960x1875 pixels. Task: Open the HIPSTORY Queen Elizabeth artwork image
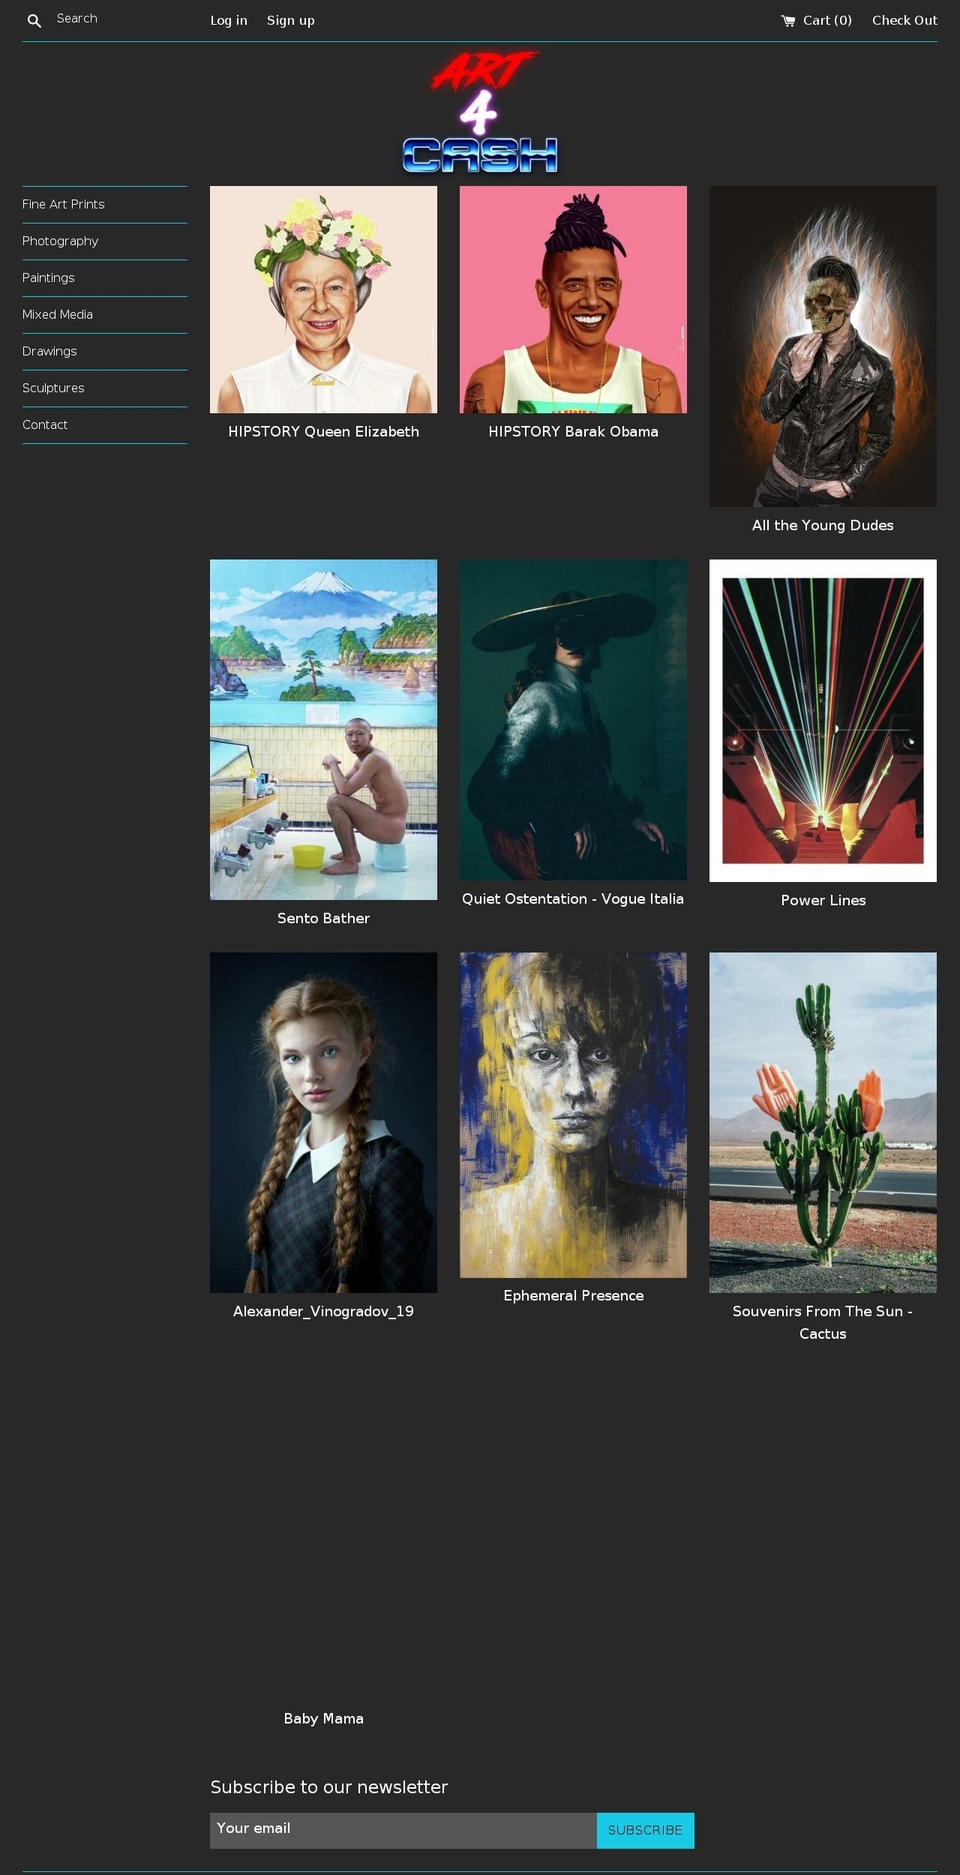click(323, 299)
